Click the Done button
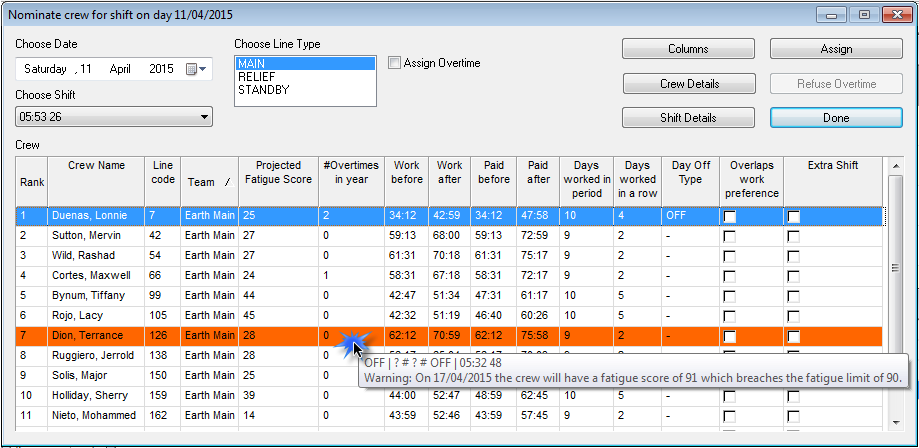The image size is (919, 448). (x=836, y=118)
